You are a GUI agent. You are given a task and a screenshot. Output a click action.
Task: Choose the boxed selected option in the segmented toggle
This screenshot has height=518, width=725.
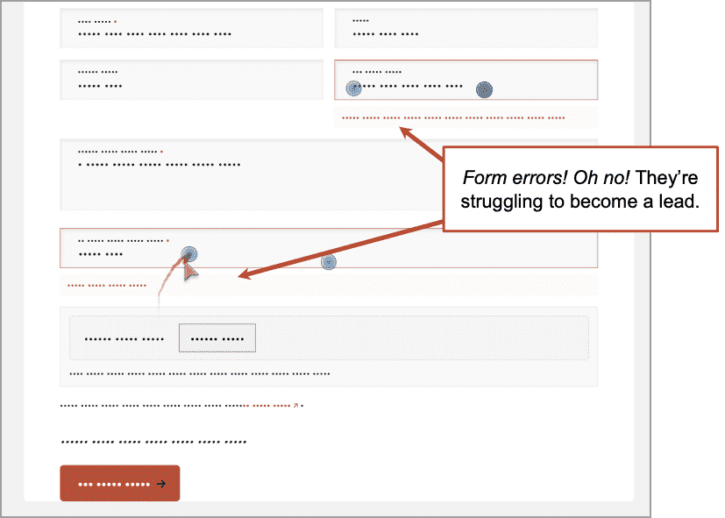point(217,338)
